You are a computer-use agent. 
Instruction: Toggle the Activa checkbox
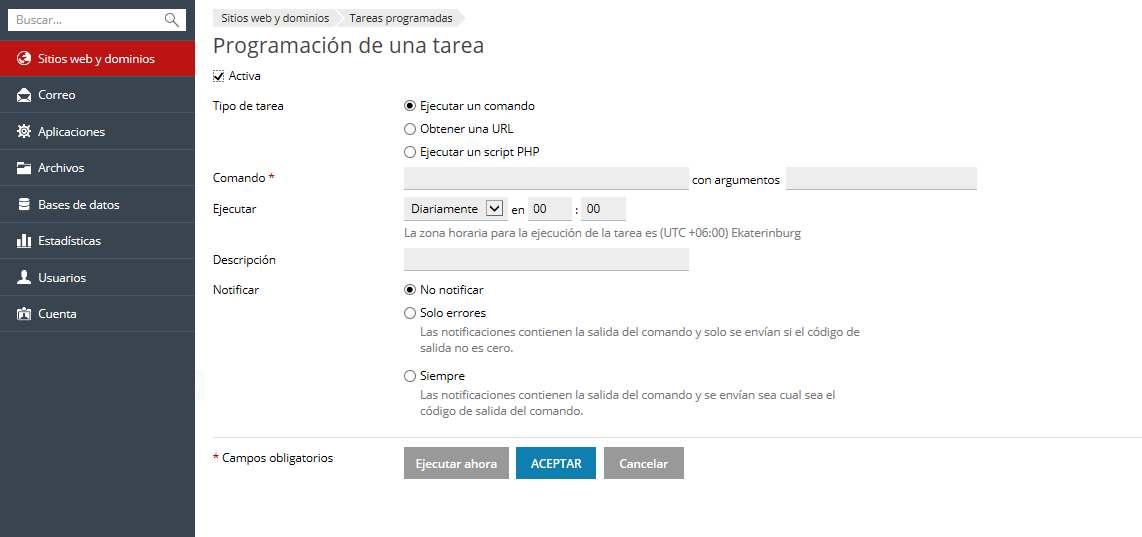218,76
